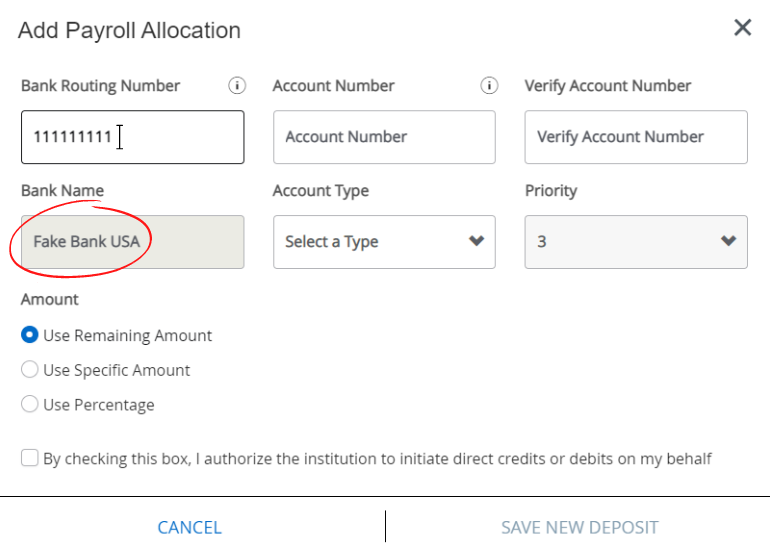Click the Verify Account Number field
This screenshot has height=550, width=770.
coord(636,137)
